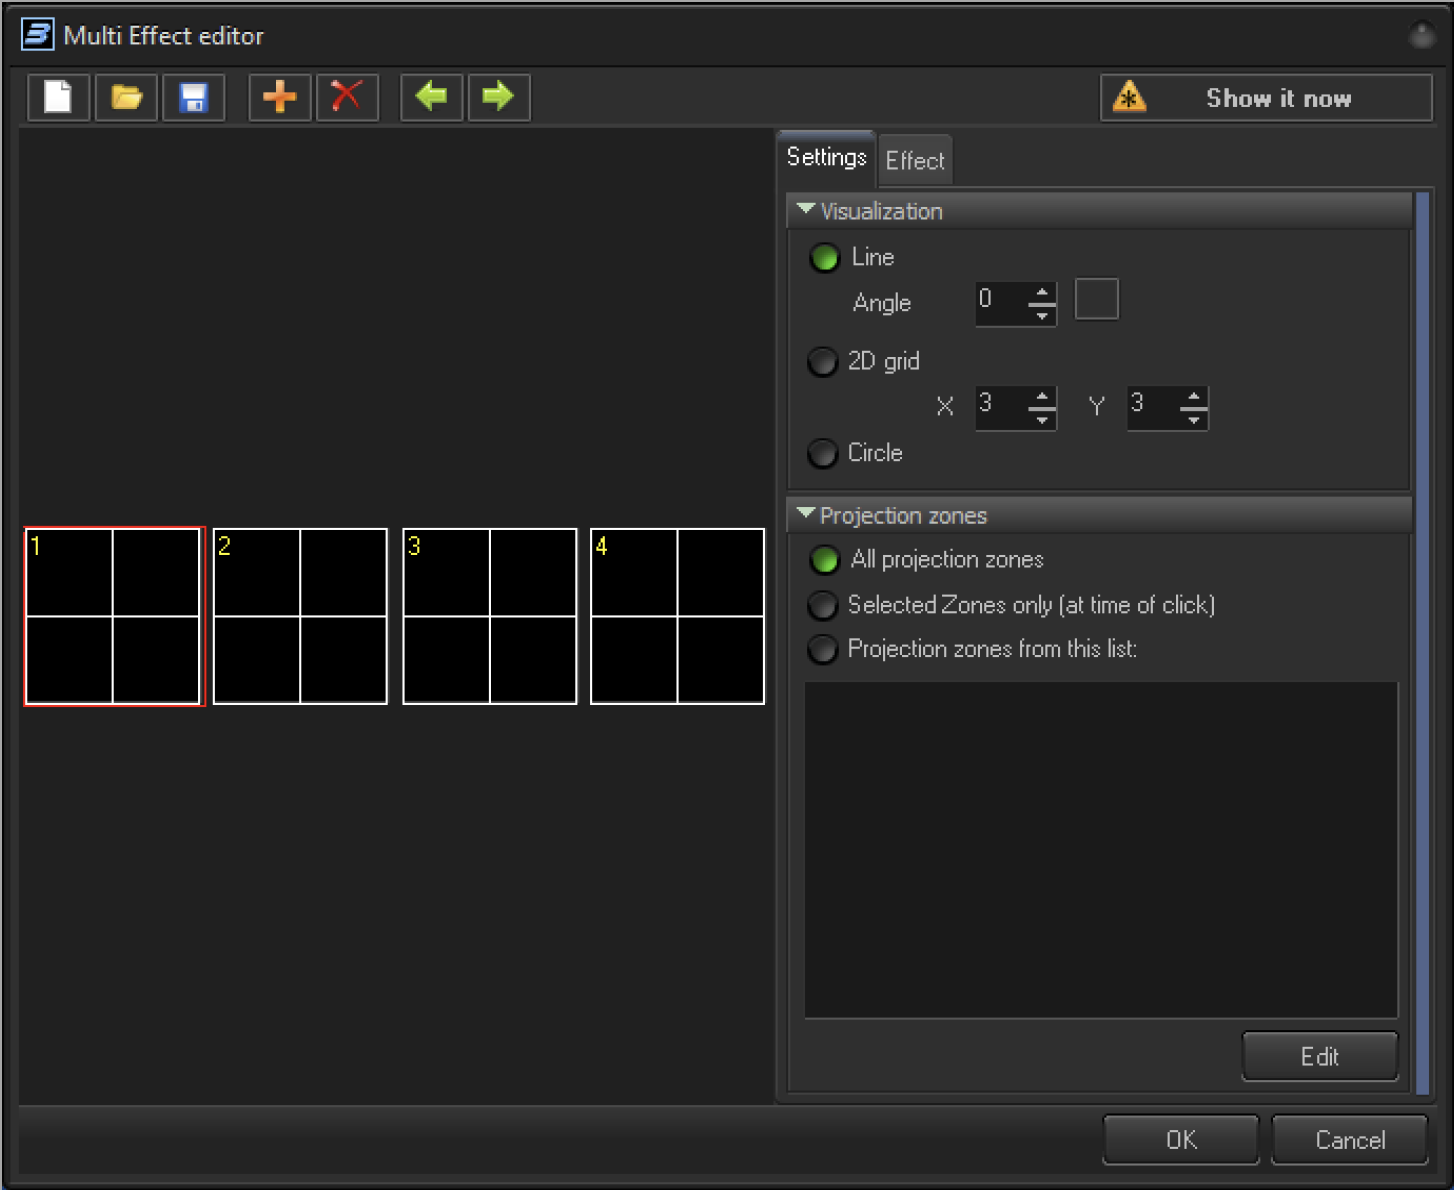Open the Settings tab
The height and width of the screenshot is (1190, 1454).
click(826, 158)
